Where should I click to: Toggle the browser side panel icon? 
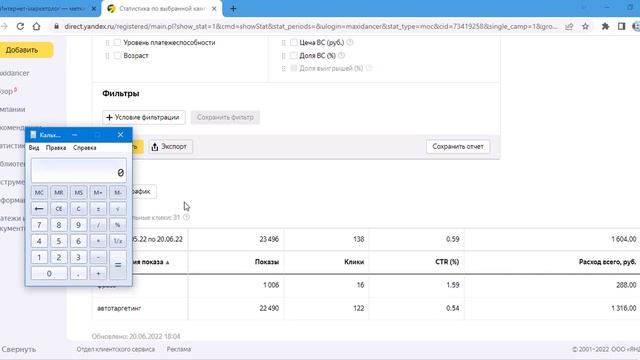[621, 27]
